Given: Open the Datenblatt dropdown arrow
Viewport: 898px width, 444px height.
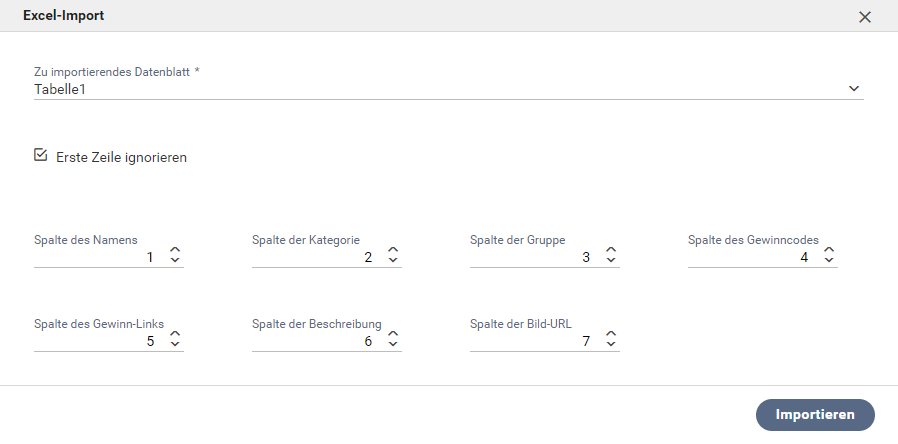Looking at the screenshot, I should coord(854,88).
